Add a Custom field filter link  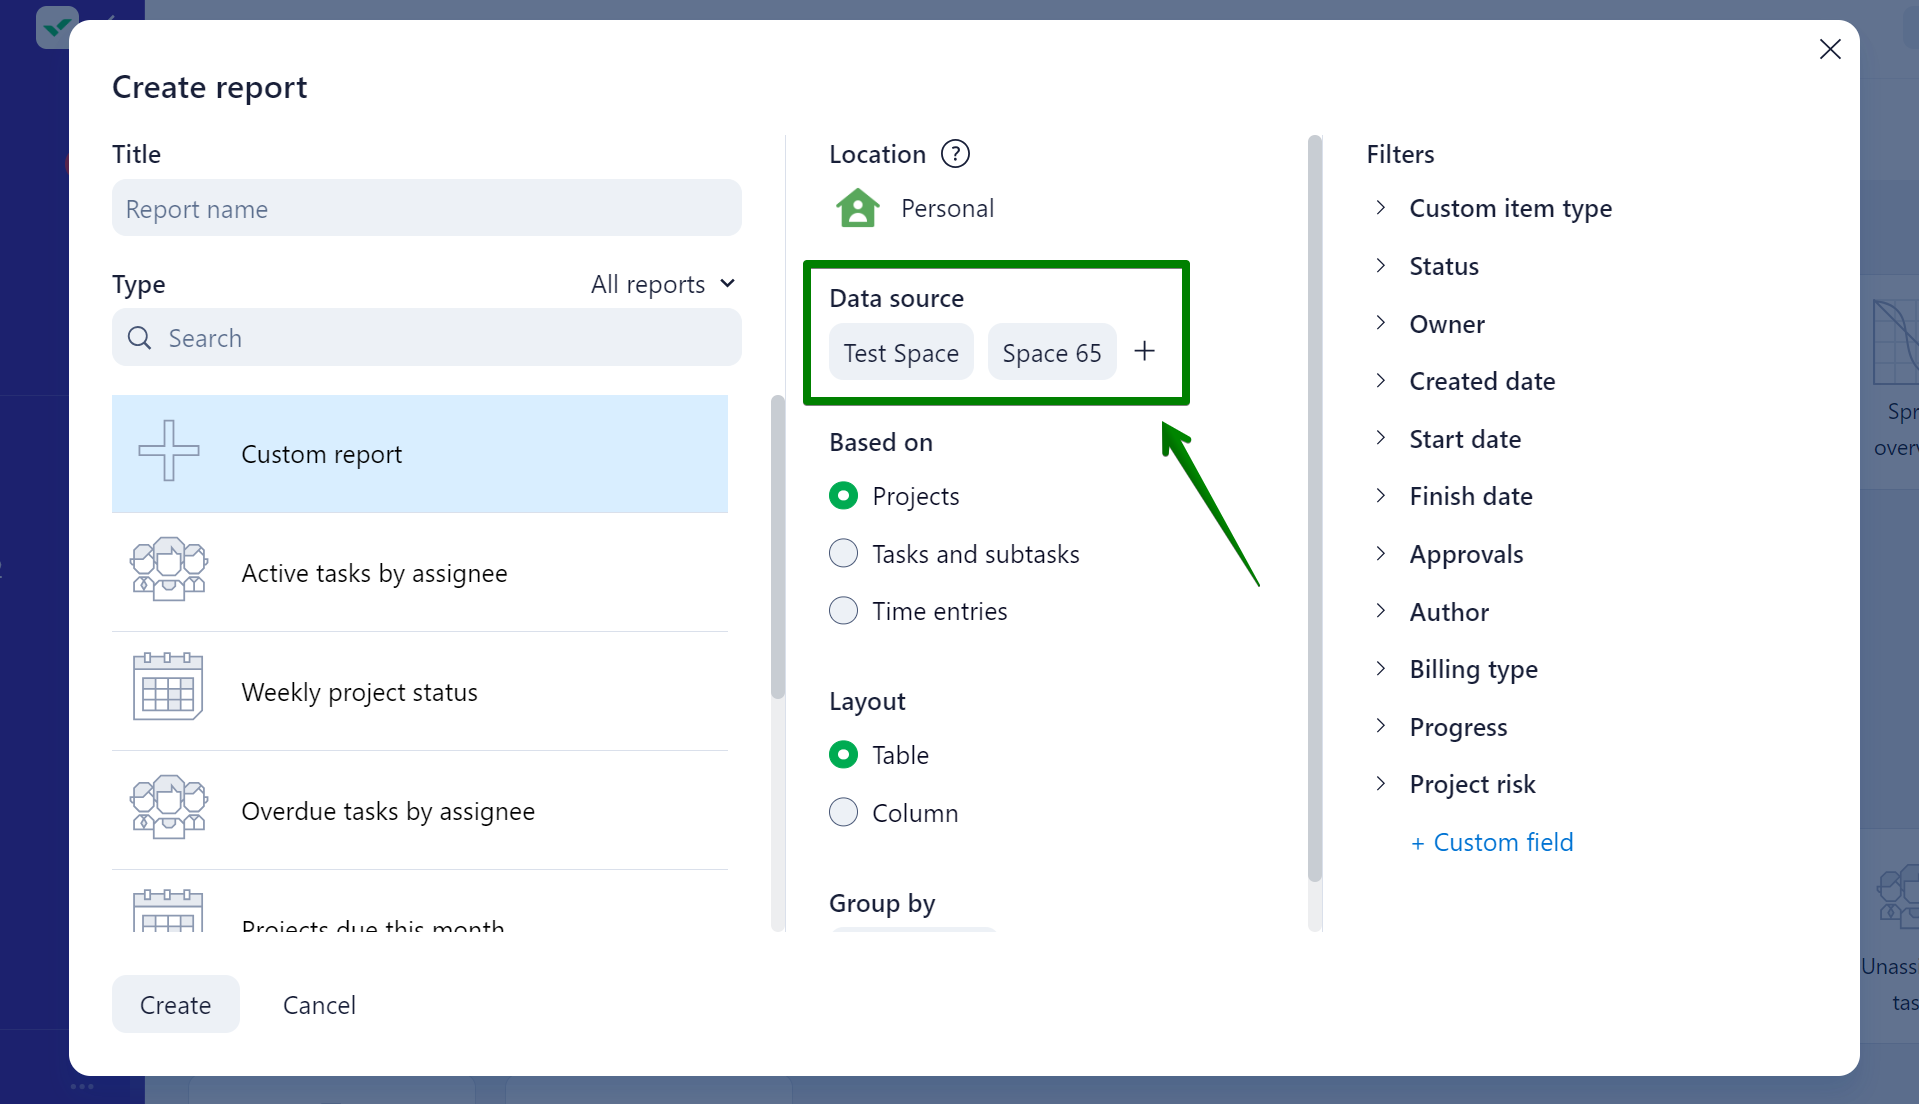pyautogui.click(x=1491, y=842)
